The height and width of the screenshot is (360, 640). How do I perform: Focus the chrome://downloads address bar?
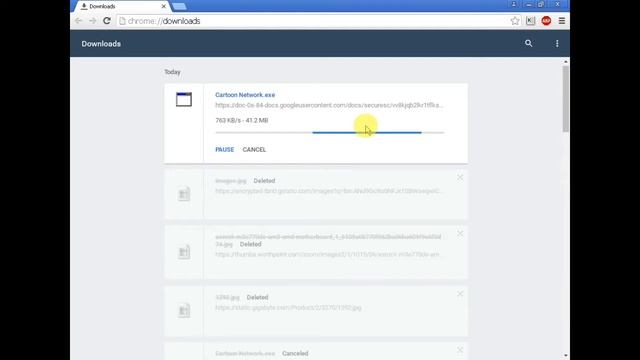312,21
